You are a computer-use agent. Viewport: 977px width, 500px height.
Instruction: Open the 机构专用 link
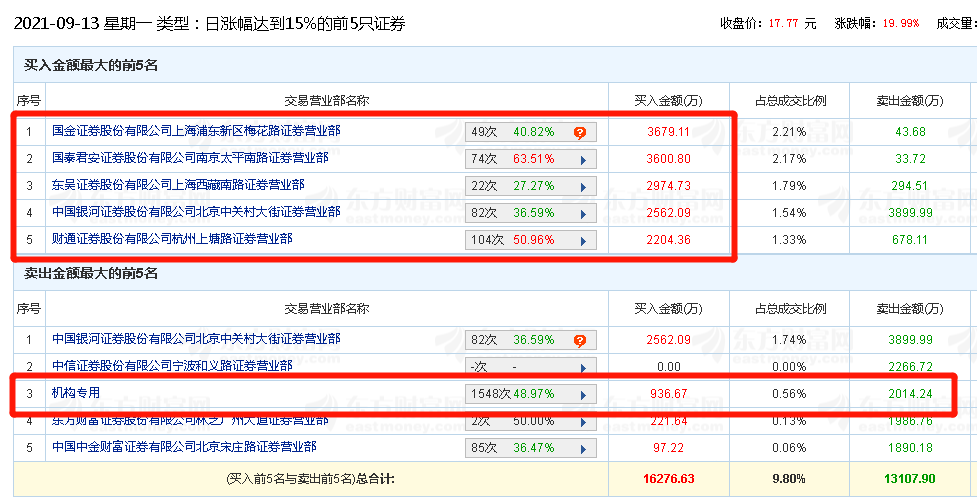click(75, 393)
